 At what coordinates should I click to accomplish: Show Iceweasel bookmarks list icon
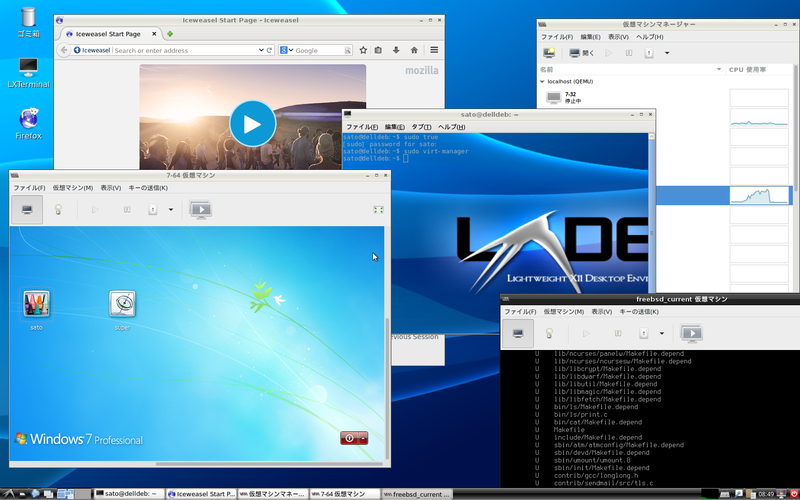(x=378, y=50)
